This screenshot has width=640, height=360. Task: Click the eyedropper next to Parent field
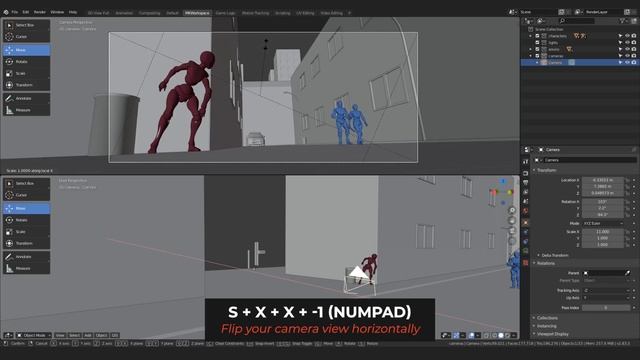627,273
